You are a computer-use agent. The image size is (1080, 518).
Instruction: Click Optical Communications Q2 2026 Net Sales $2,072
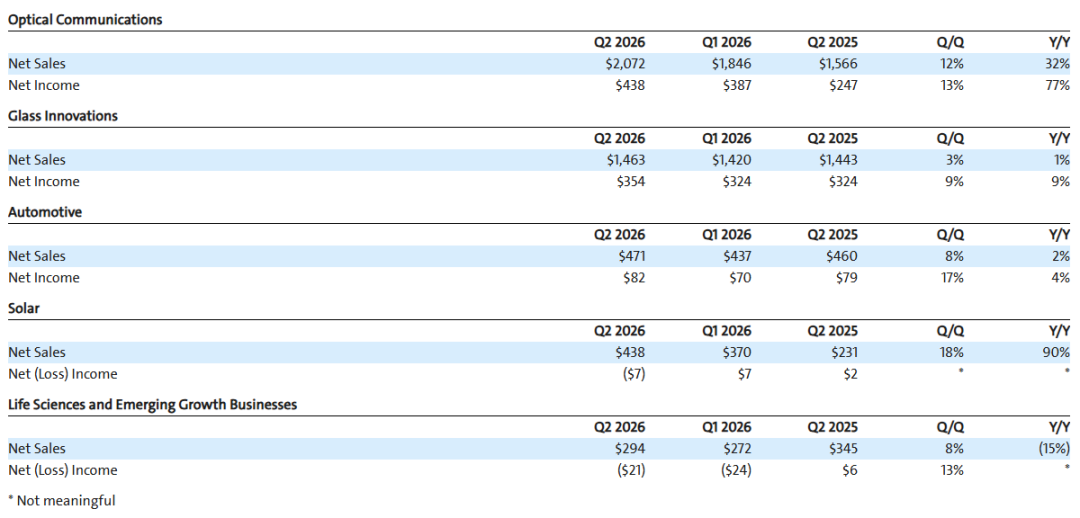[x=625, y=64]
